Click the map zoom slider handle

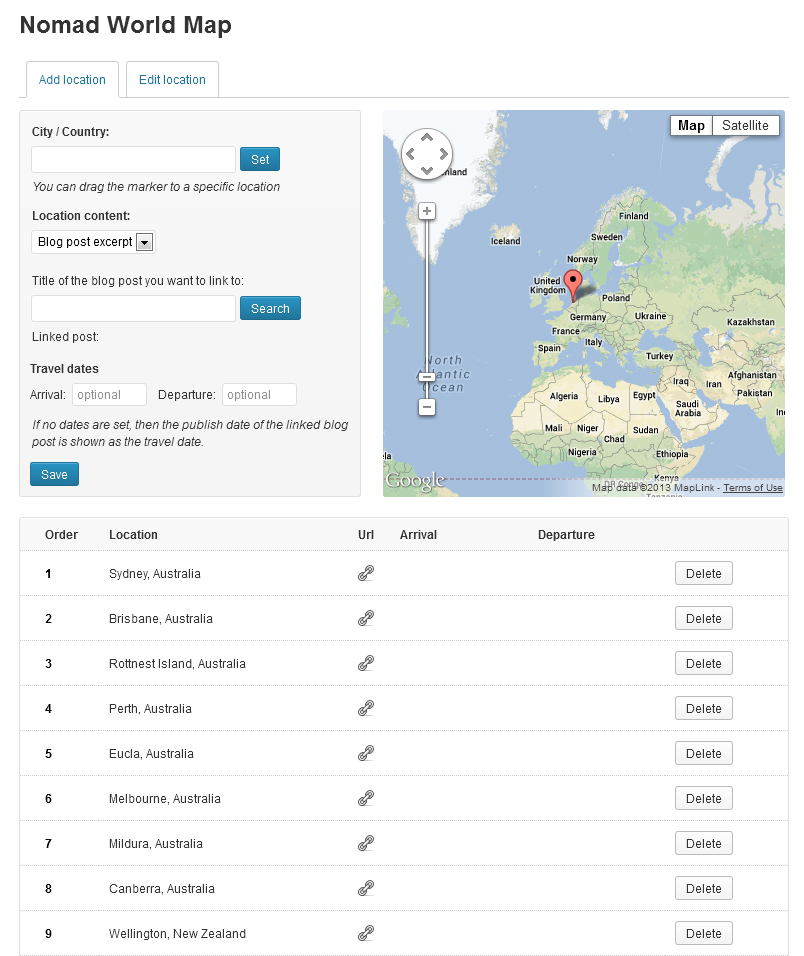(x=427, y=377)
